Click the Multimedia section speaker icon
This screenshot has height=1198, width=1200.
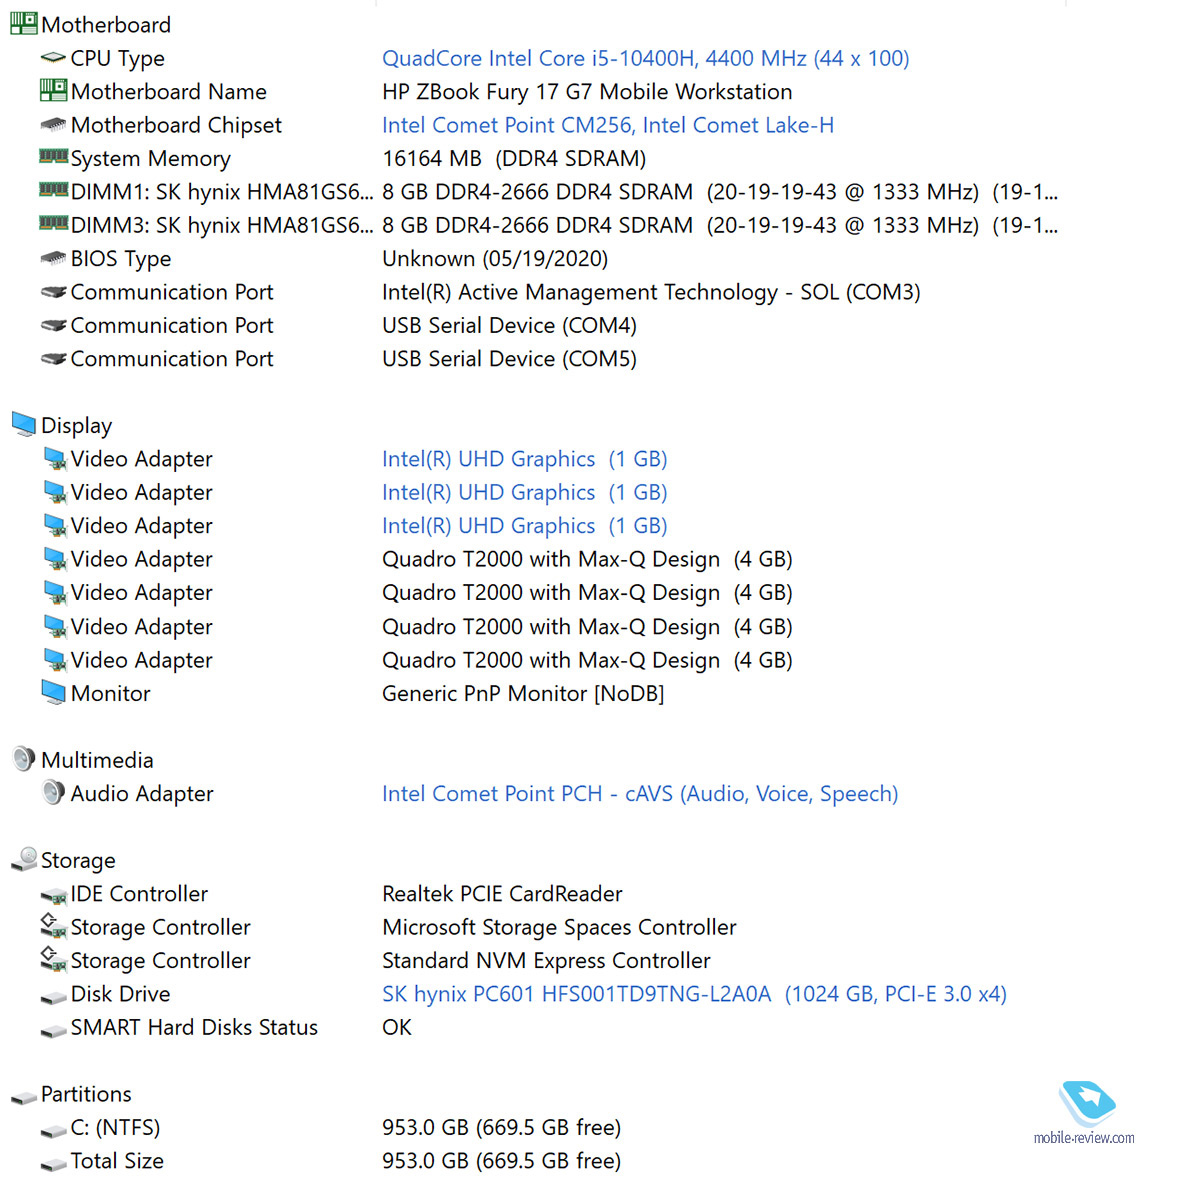24,759
